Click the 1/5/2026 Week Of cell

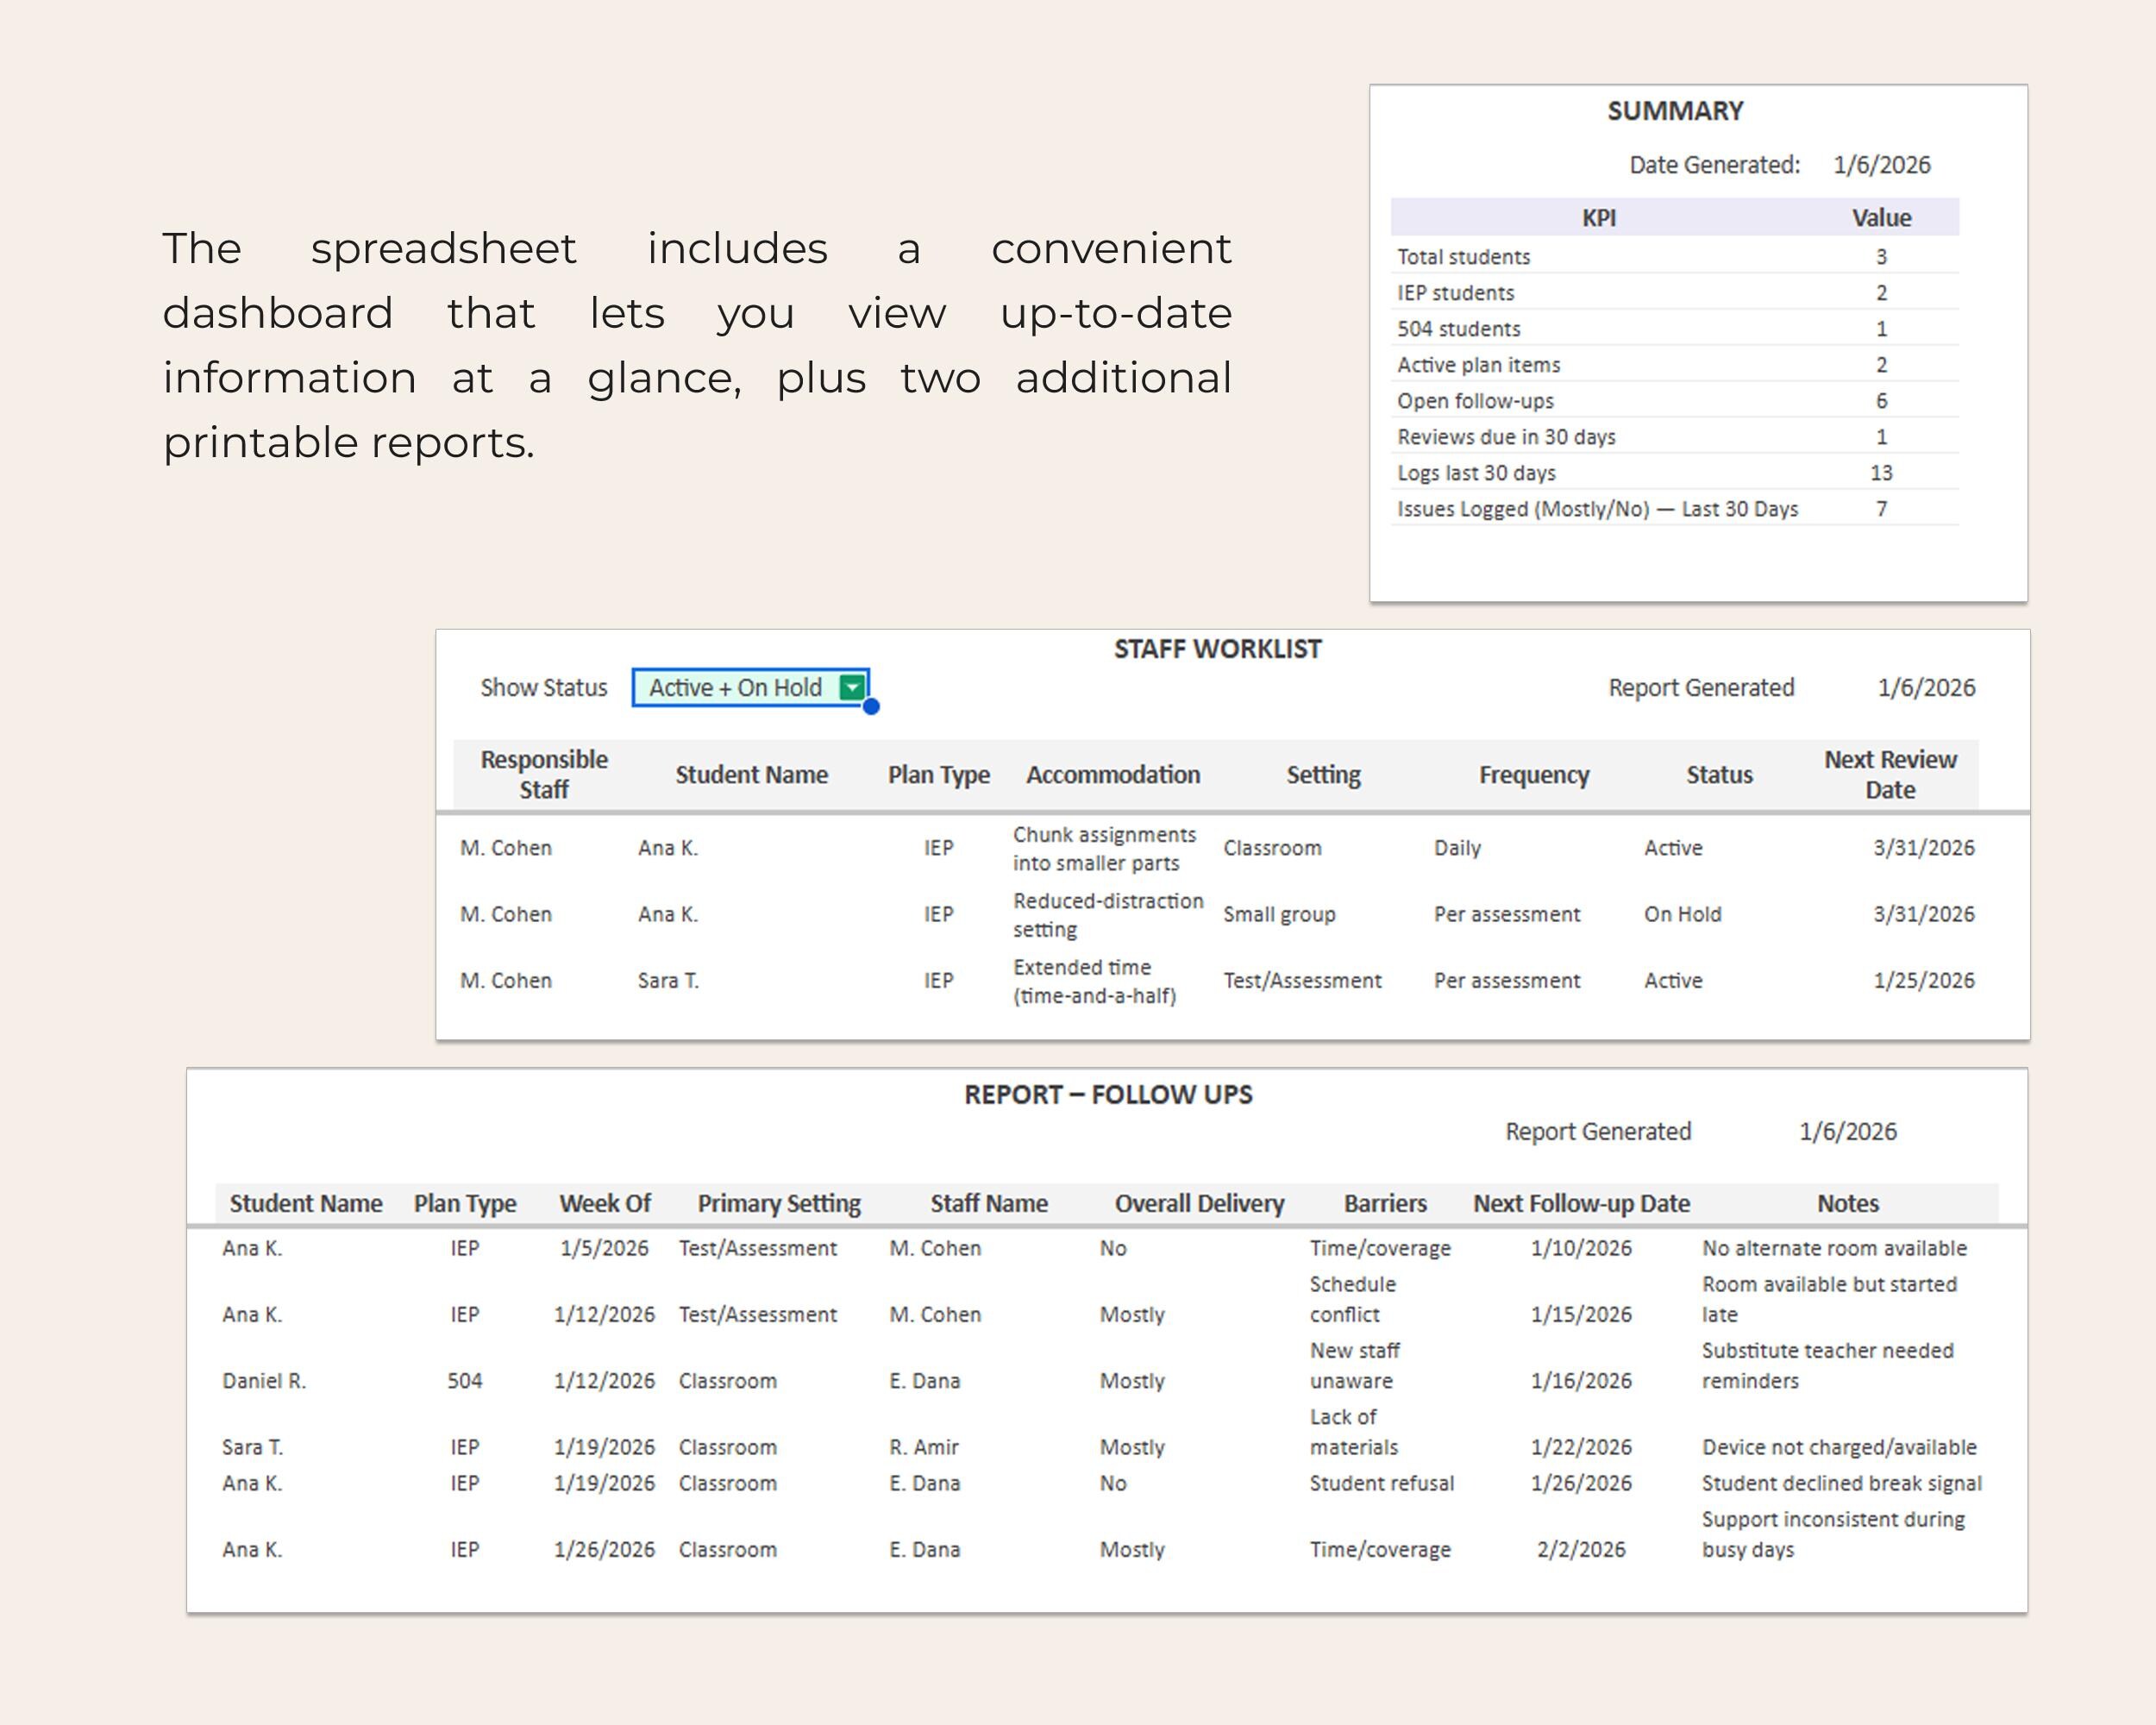tap(604, 1248)
